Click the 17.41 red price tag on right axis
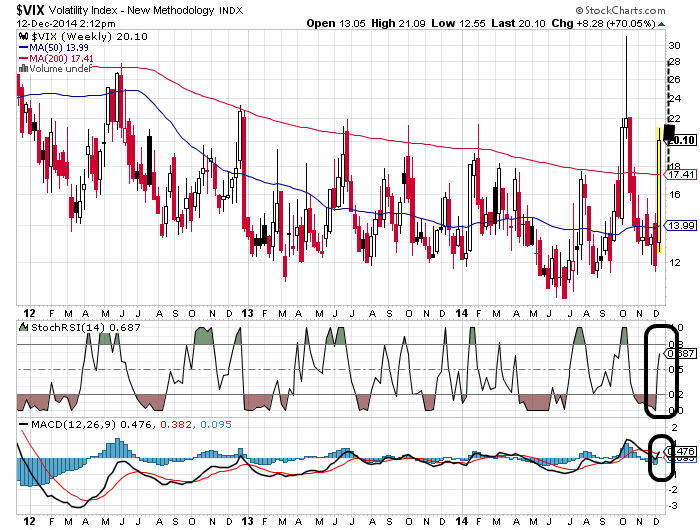Image resolution: width=700 pixels, height=530 pixels. pyautogui.click(x=681, y=174)
